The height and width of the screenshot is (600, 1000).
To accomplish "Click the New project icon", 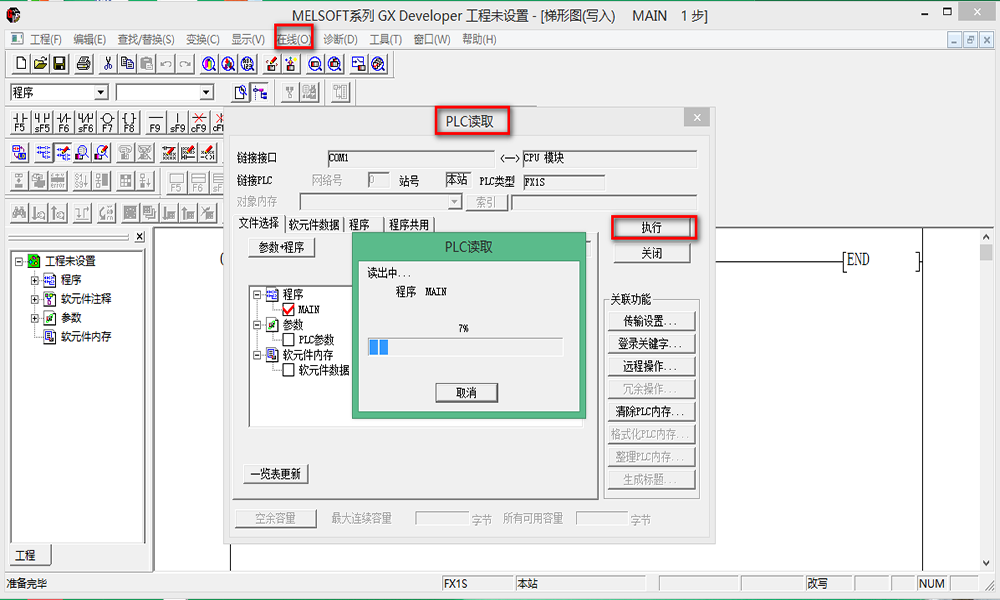I will click(20, 64).
